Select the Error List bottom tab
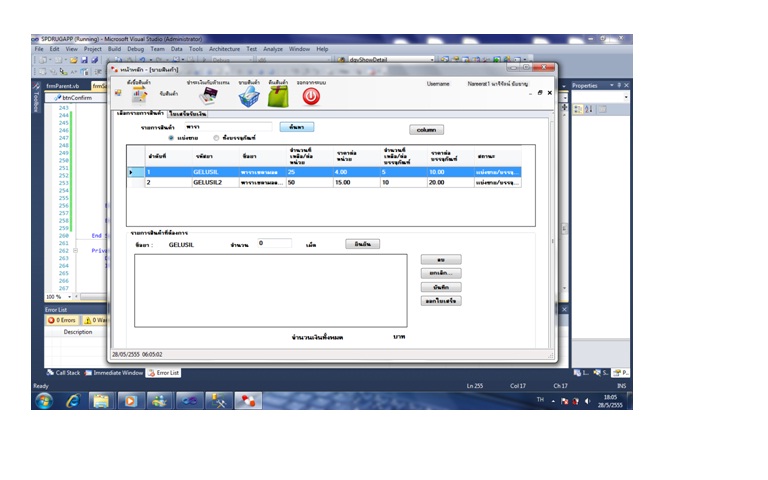The image size is (768, 480). (x=164, y=373)
